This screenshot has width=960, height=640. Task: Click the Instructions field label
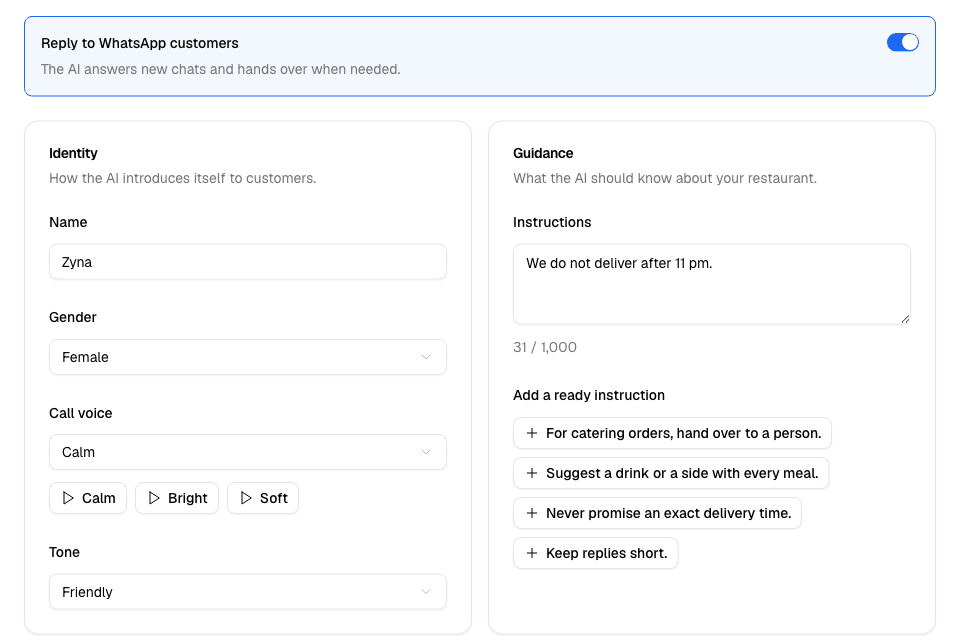(x=552, y=222)
